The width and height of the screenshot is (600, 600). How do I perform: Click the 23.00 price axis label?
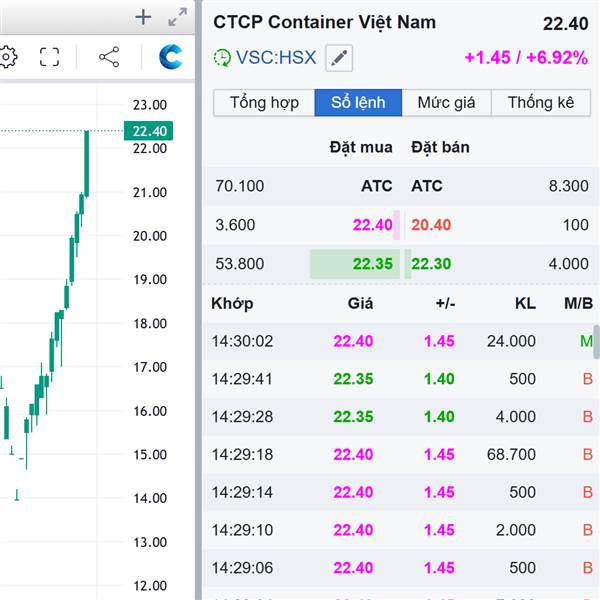150,105
